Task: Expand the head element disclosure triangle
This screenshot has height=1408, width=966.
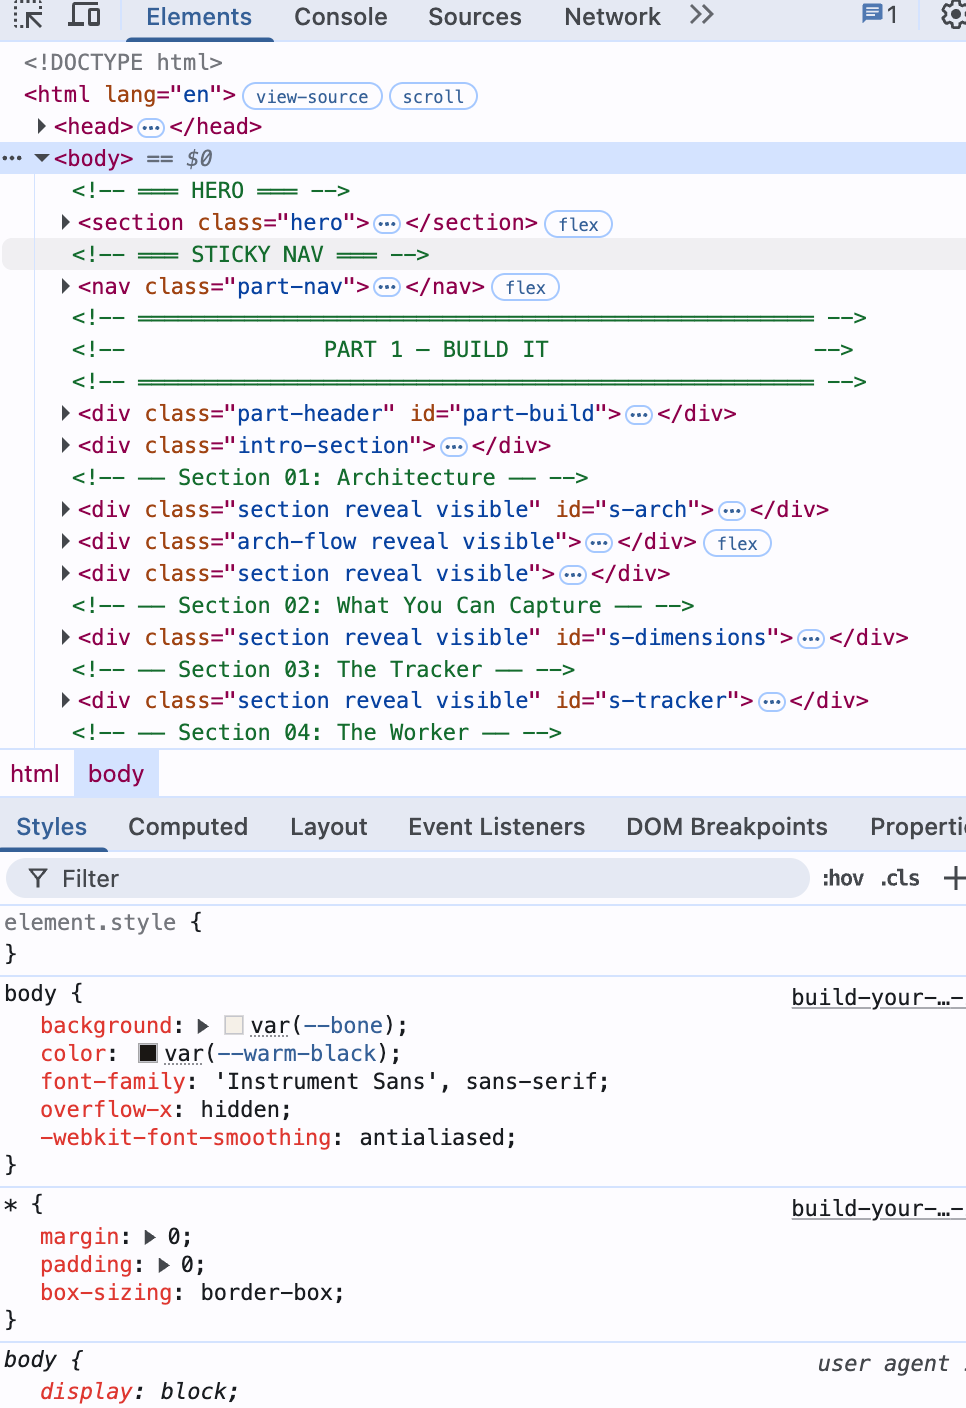Action: (41, 127)
